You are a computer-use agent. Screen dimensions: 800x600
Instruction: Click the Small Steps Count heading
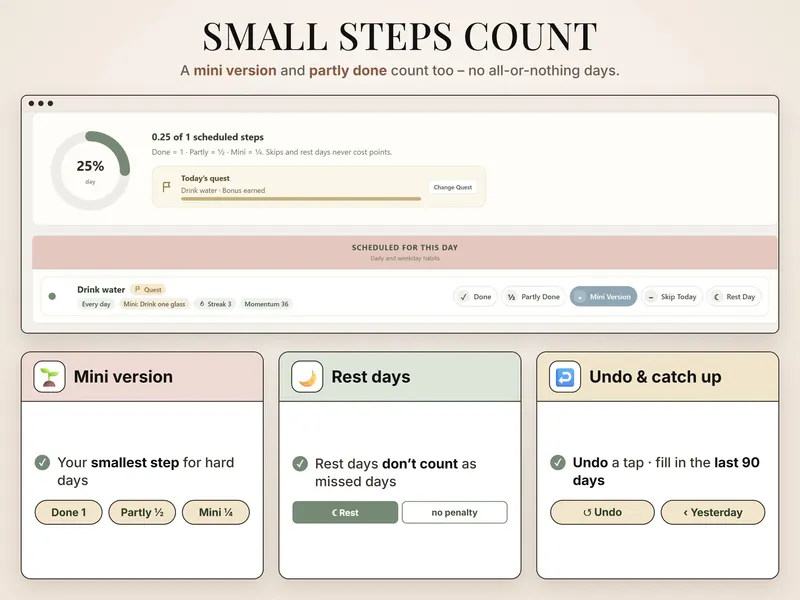[x=400, y=37]
